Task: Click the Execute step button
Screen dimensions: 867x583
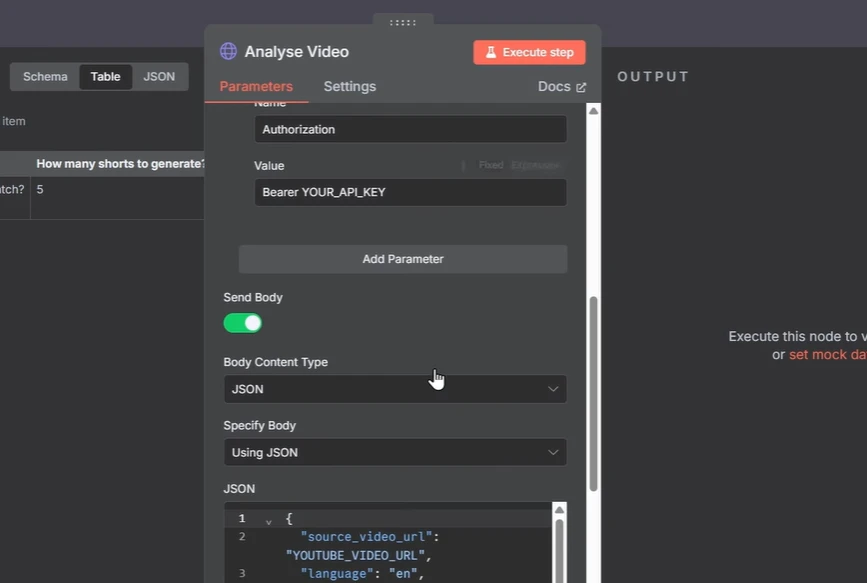Action: click(529, 52)
